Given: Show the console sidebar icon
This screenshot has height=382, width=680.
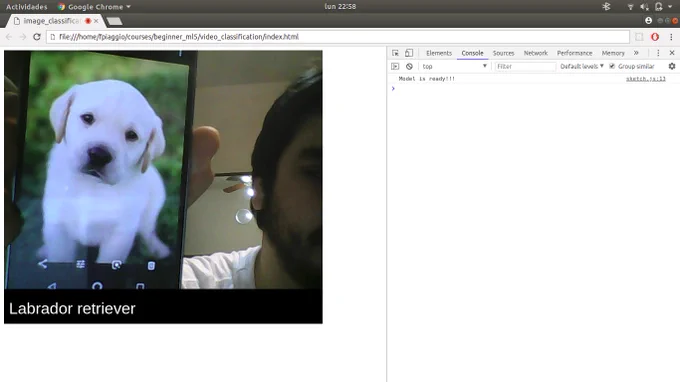Looking at the screenshot, I should 395,66.
